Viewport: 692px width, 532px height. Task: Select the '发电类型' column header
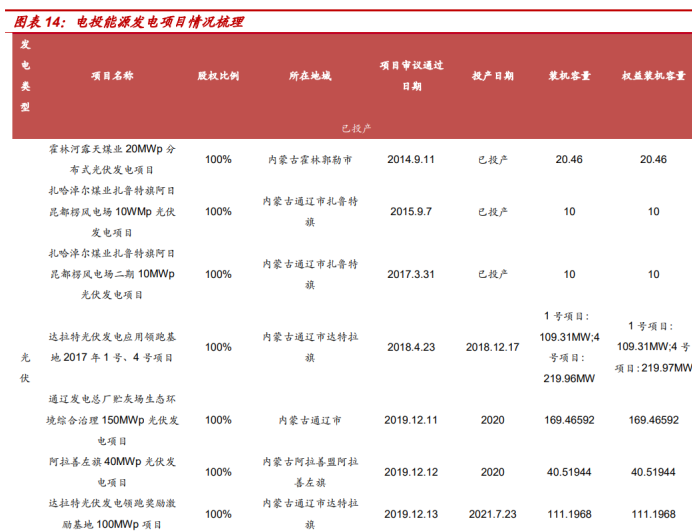pos(25,75)
